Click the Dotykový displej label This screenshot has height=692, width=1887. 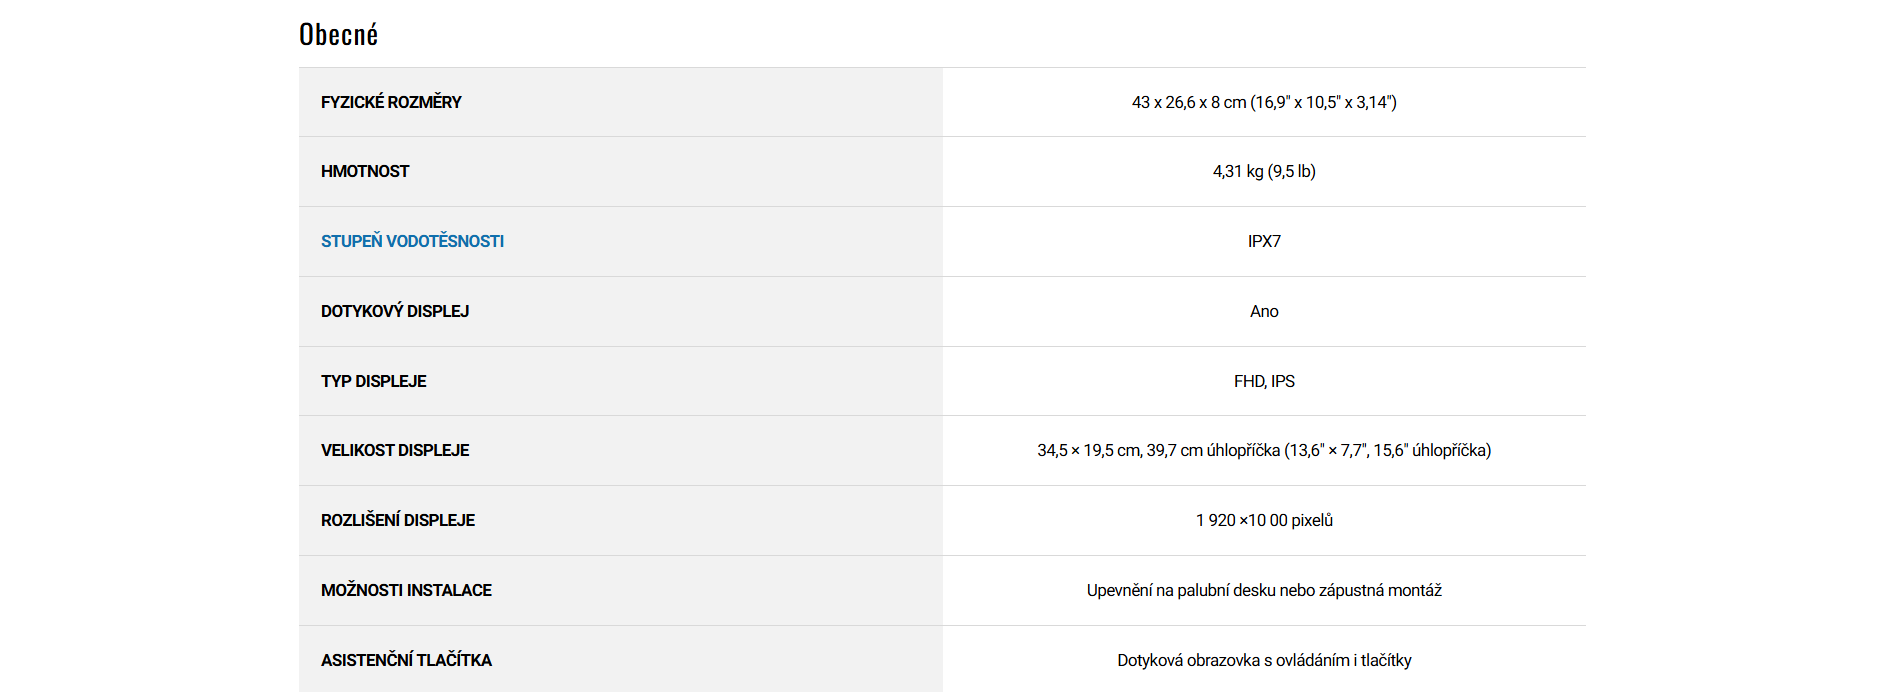[395, 311]
